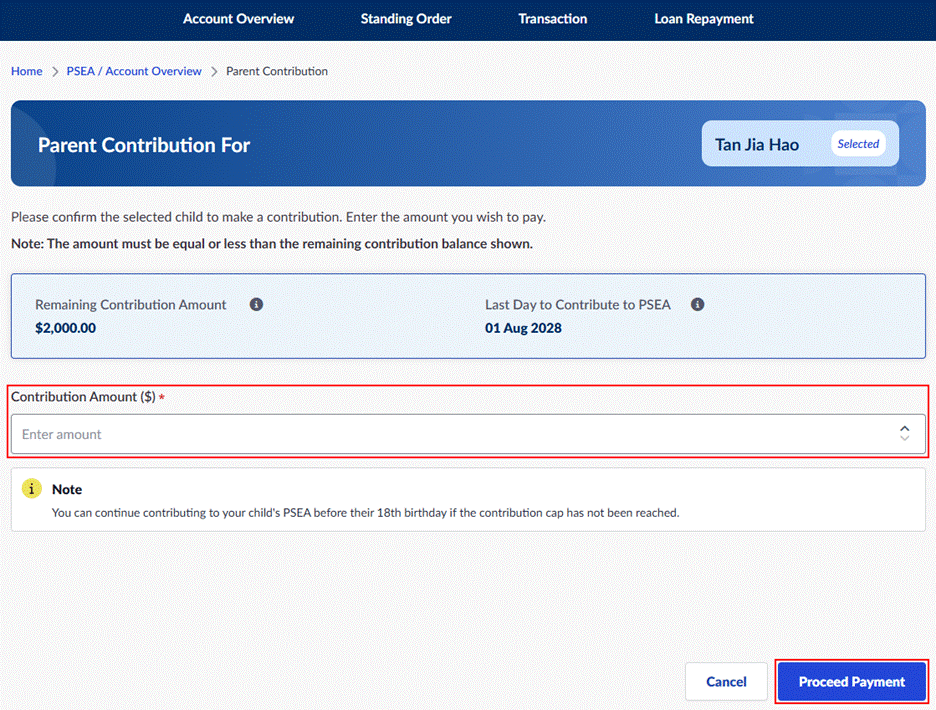
Task: Click the Proceed Payment button
Action: [852, 681]
